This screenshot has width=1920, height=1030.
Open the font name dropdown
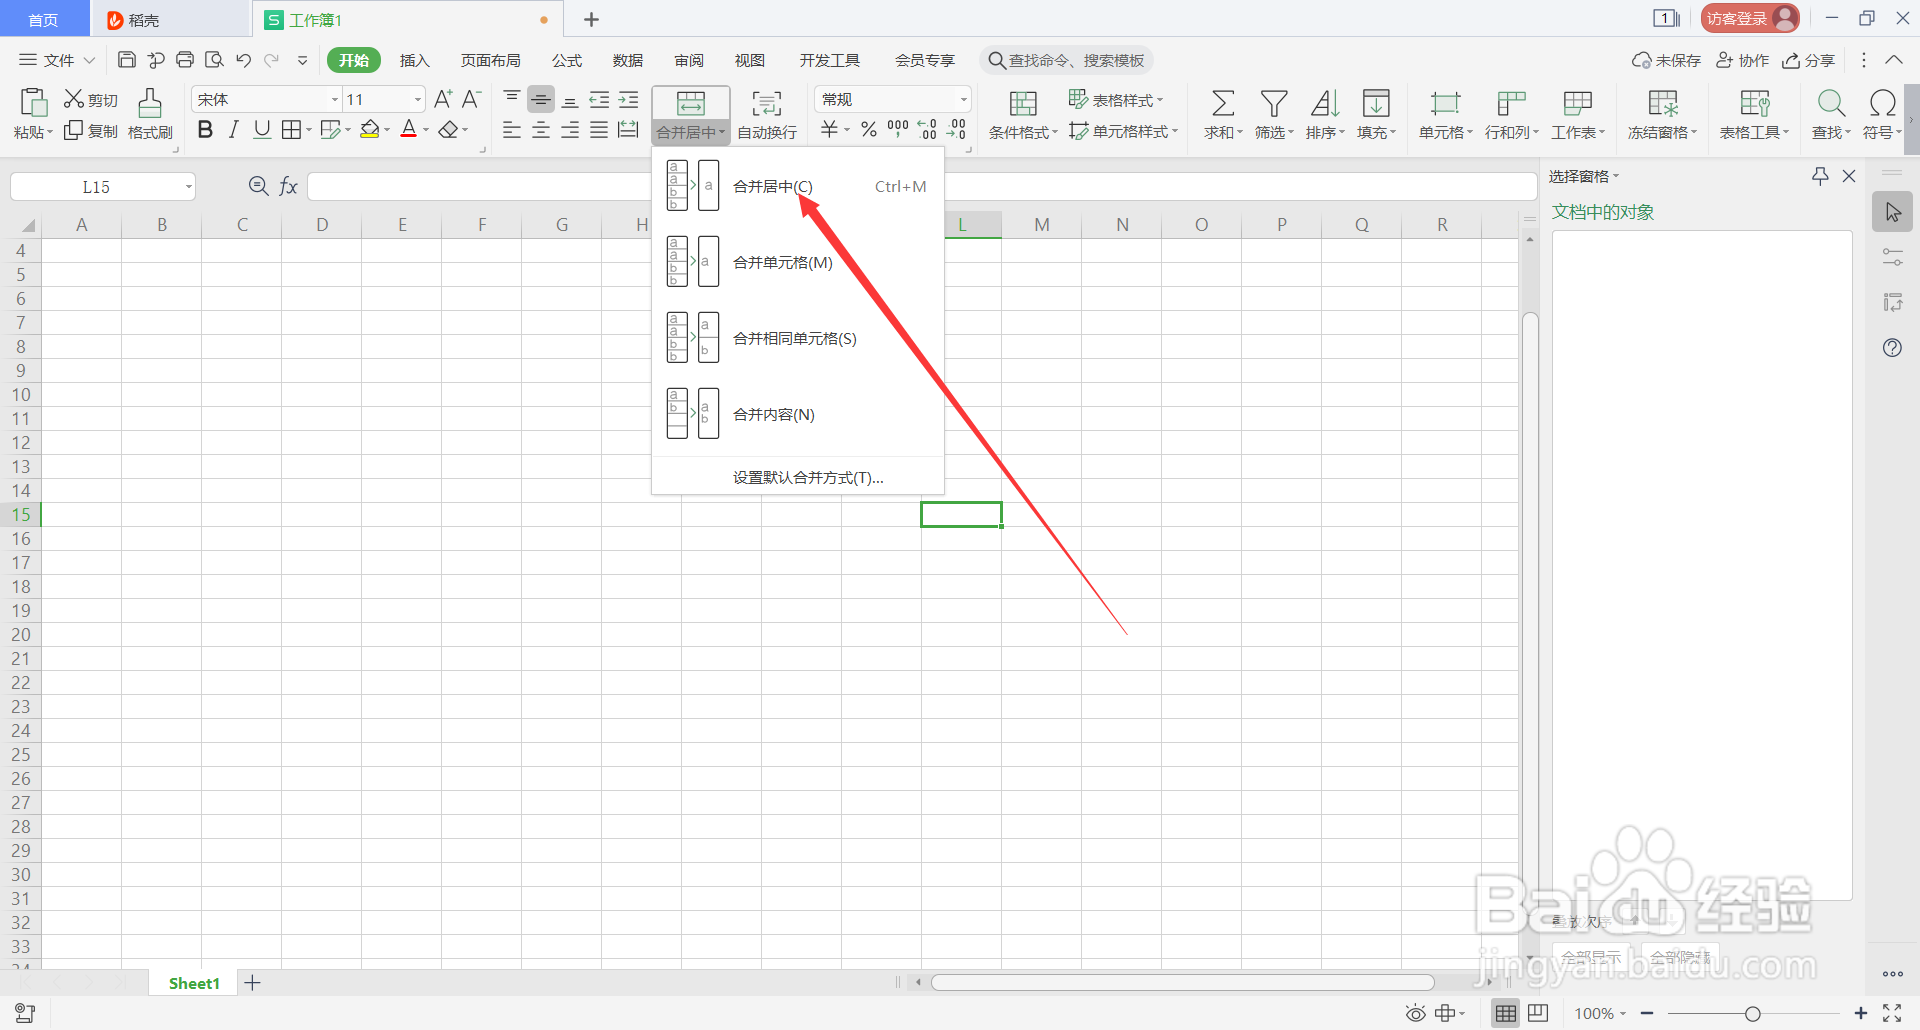coord(333,98)
